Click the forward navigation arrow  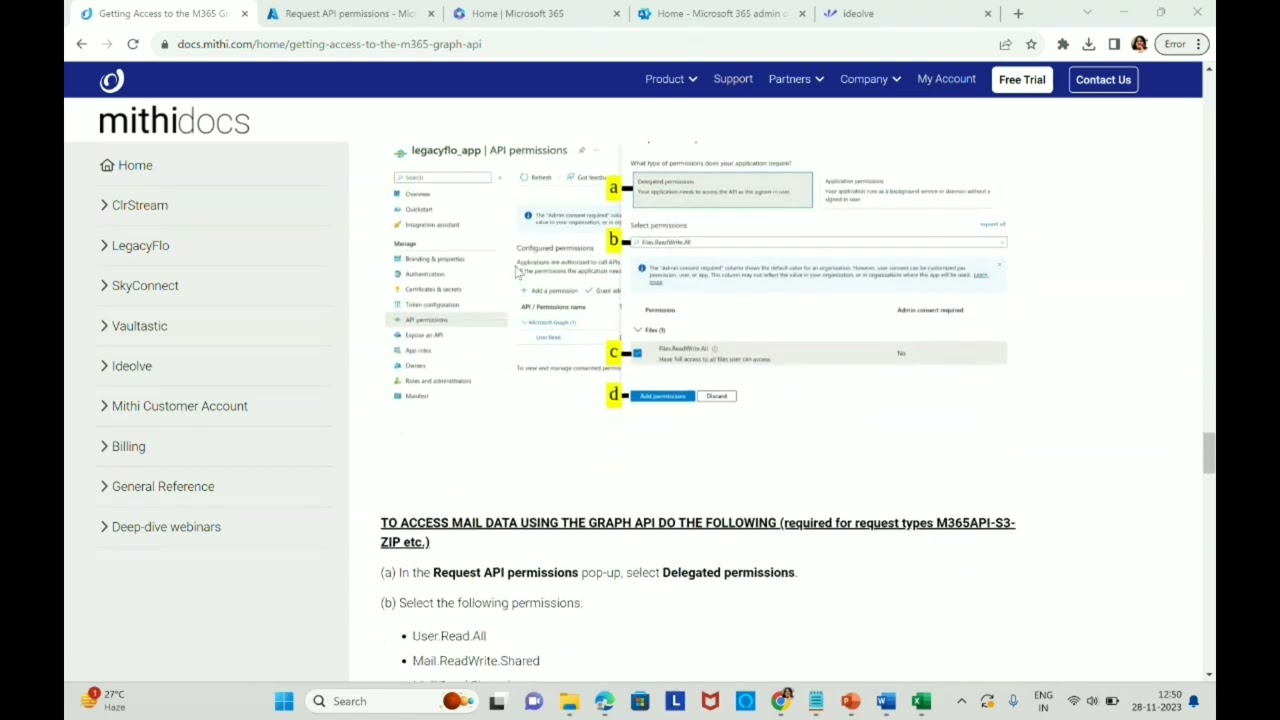107,44
